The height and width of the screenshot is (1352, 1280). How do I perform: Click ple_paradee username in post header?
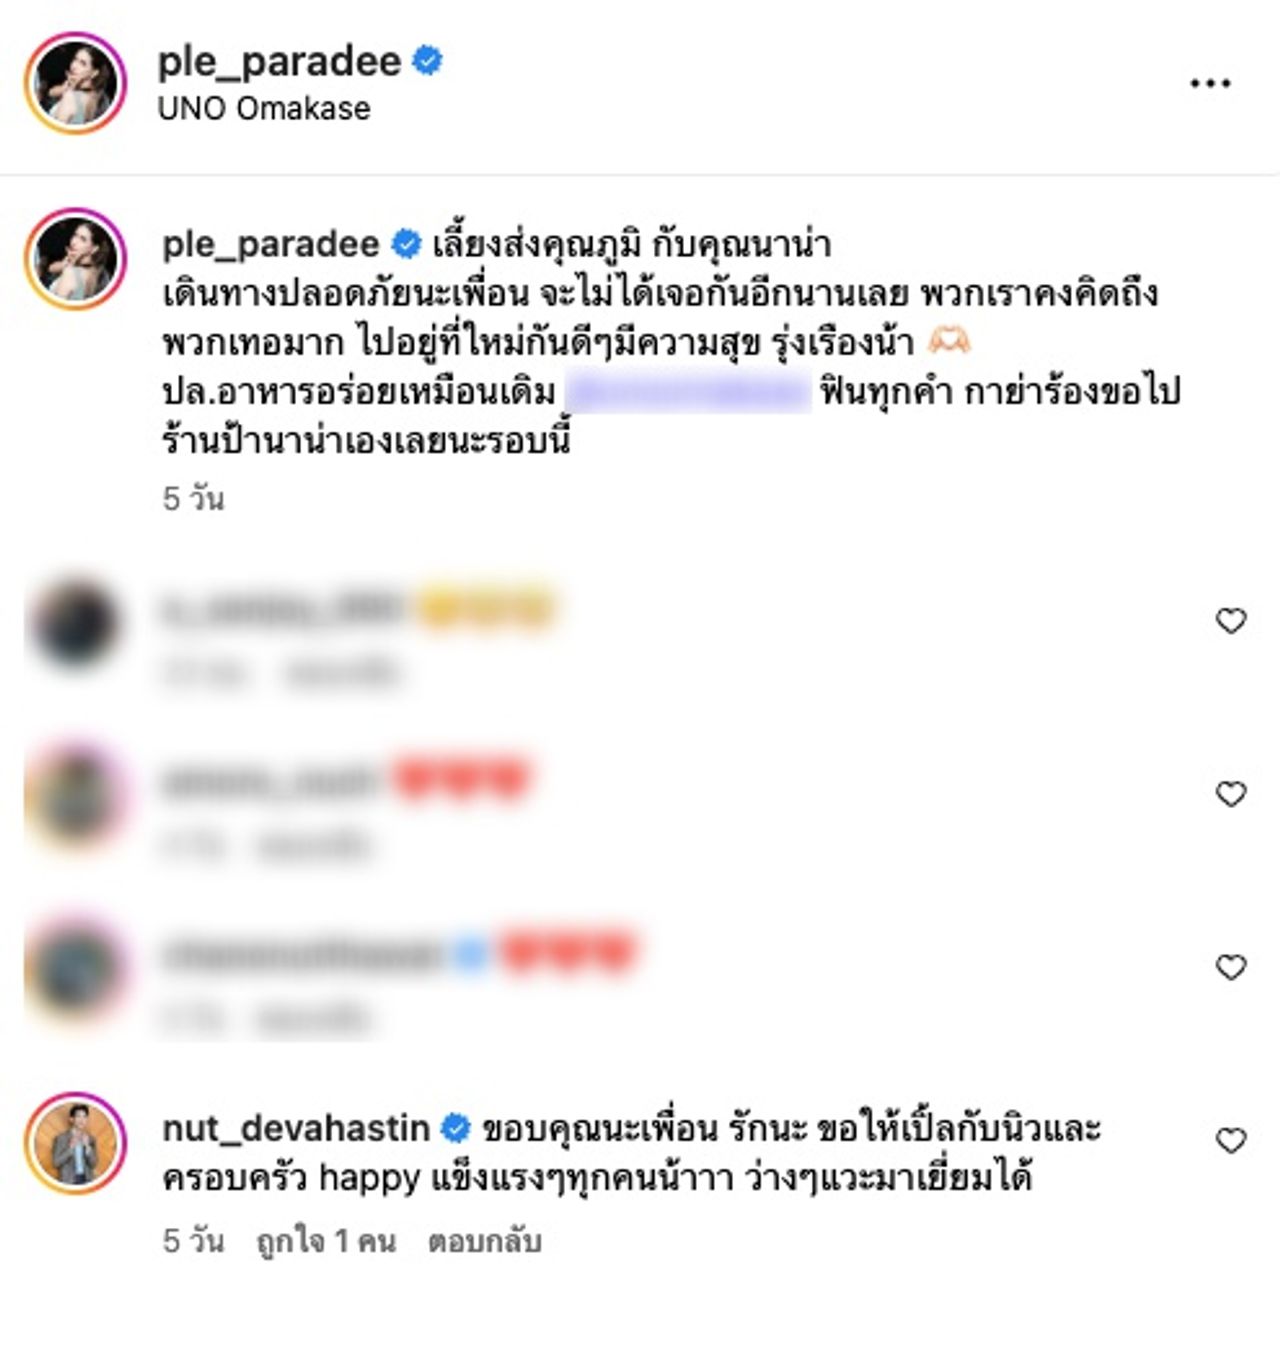pos(279,62)
